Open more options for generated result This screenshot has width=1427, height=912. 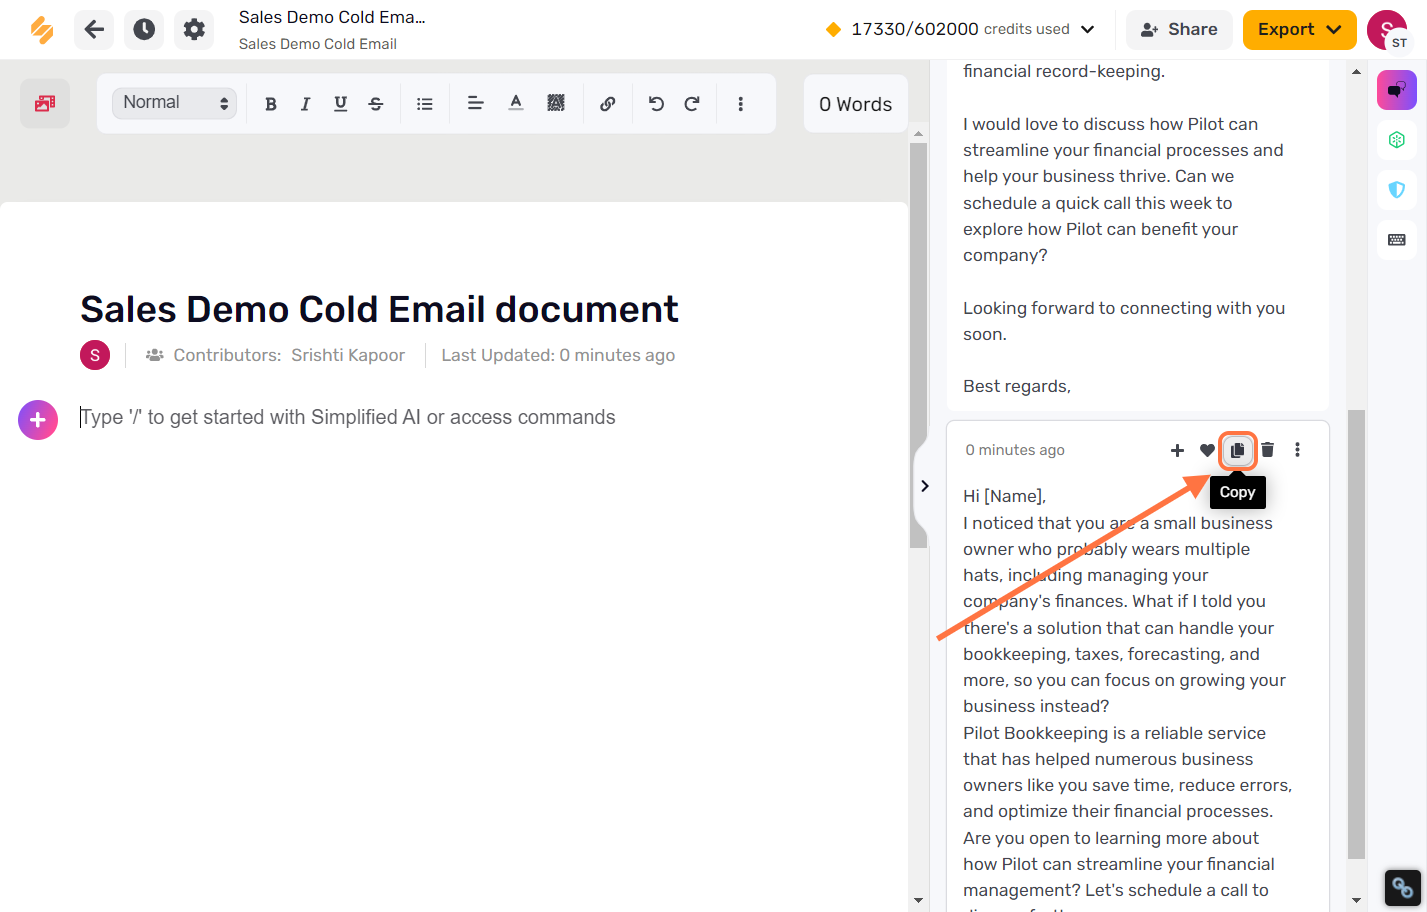(x=1298, y=450)
